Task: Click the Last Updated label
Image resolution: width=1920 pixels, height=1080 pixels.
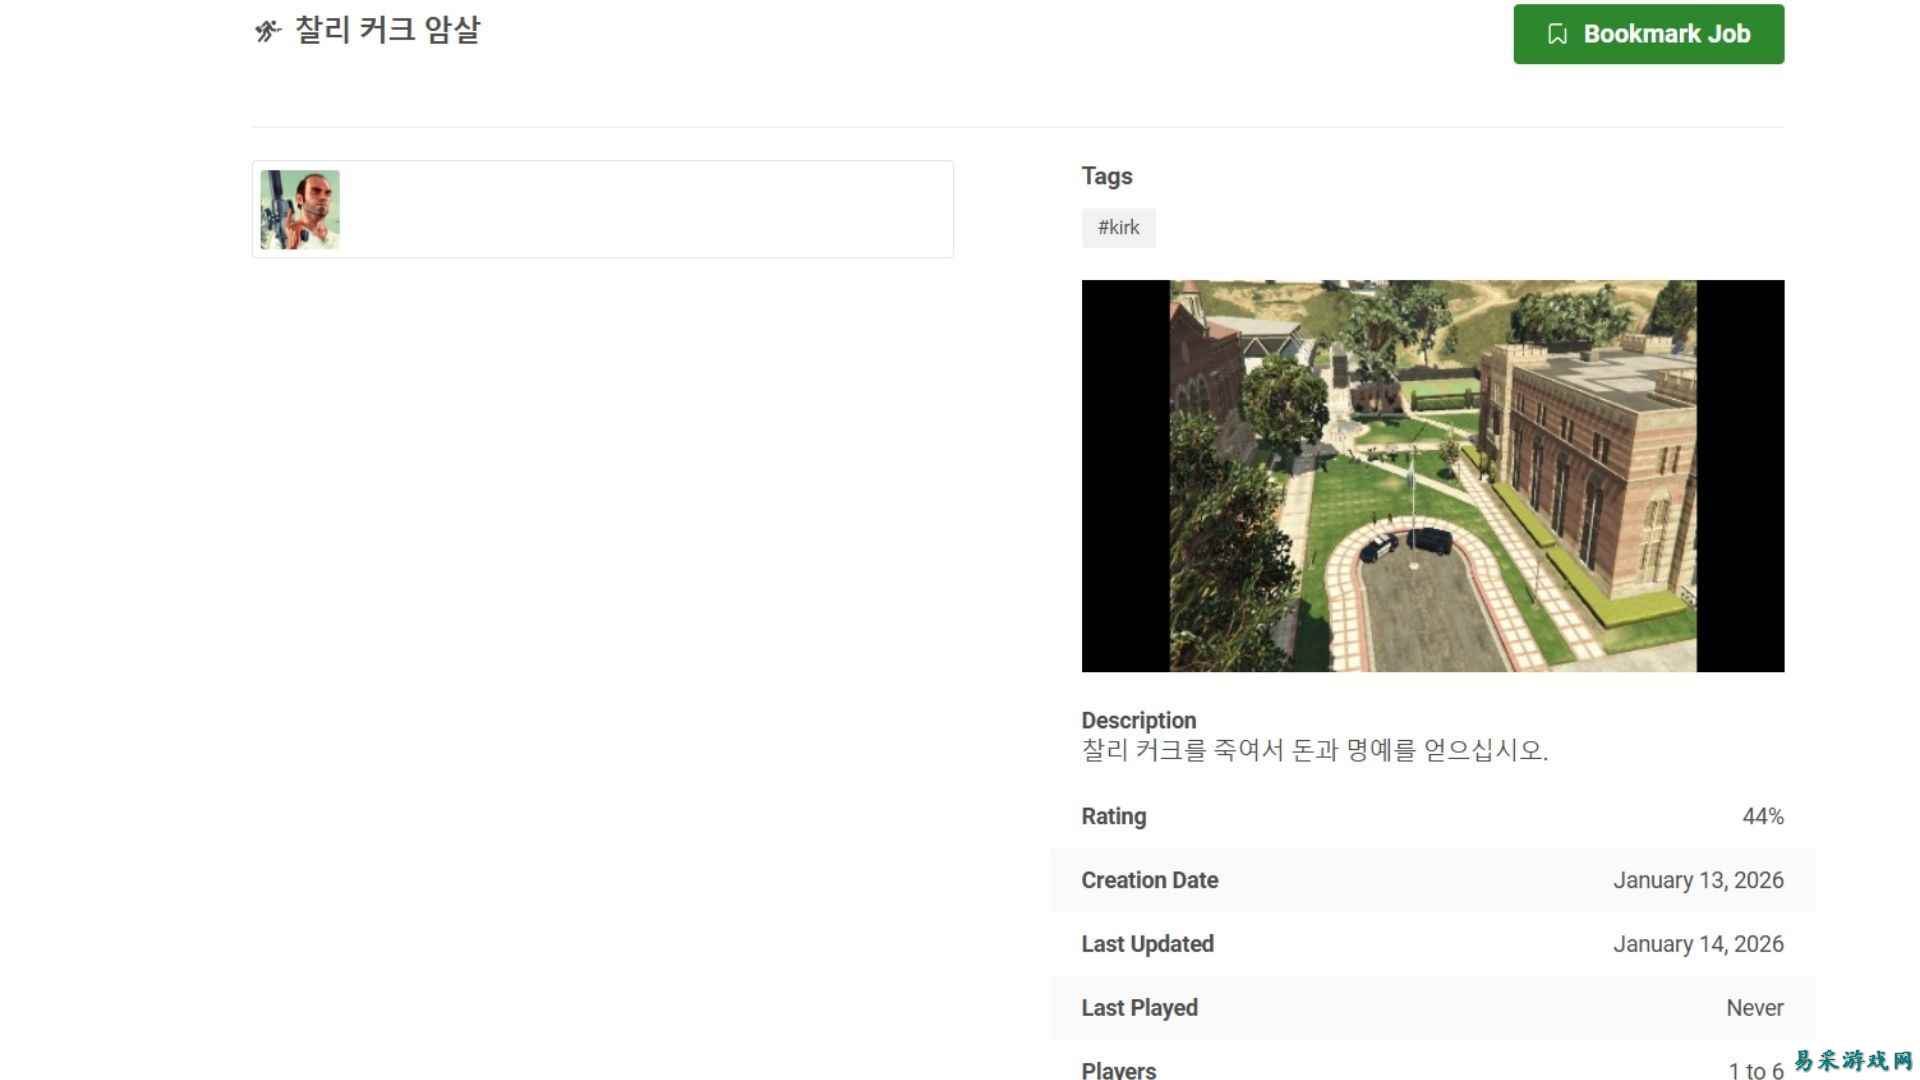Action: [x=1146, y=943]
